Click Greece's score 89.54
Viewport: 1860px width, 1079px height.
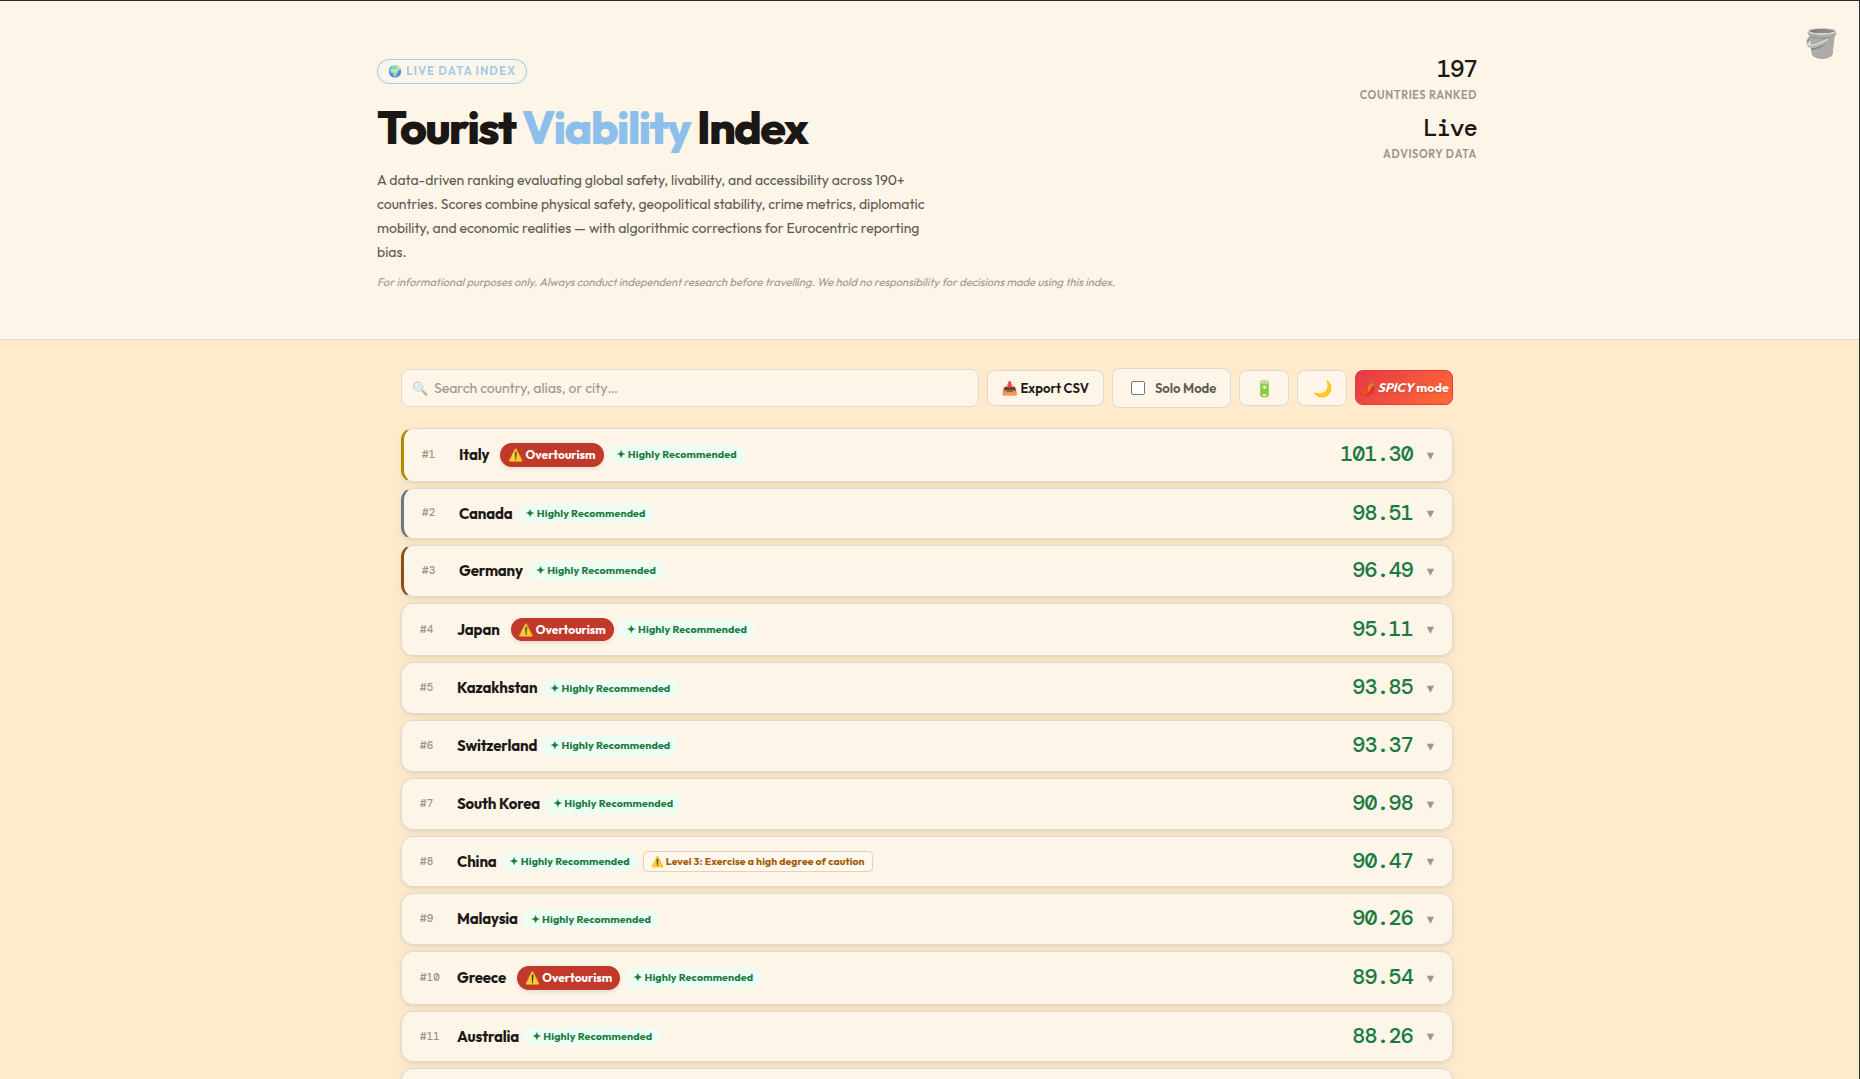(x=1382, y=977)
